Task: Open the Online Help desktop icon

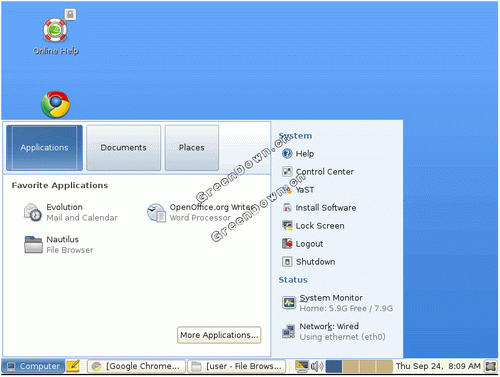Action: tap(56, 33)
